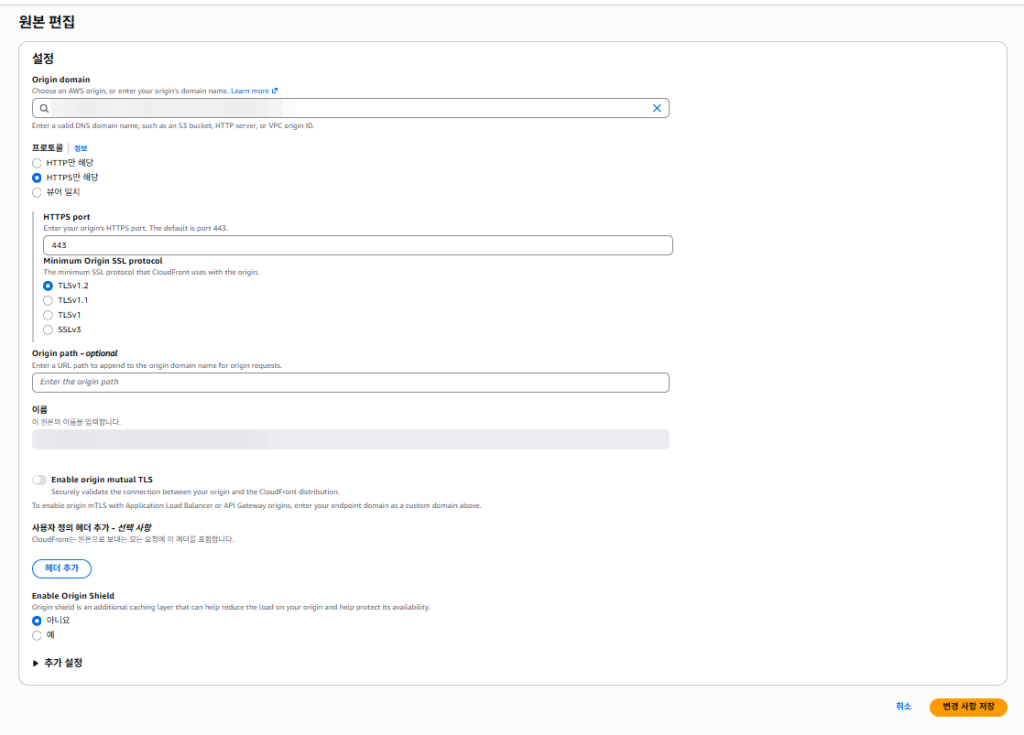This screenshot has width=1024, height=735.
Task: Click the search magnifier icon in Origin domain
Action: (x=44, y=108)
